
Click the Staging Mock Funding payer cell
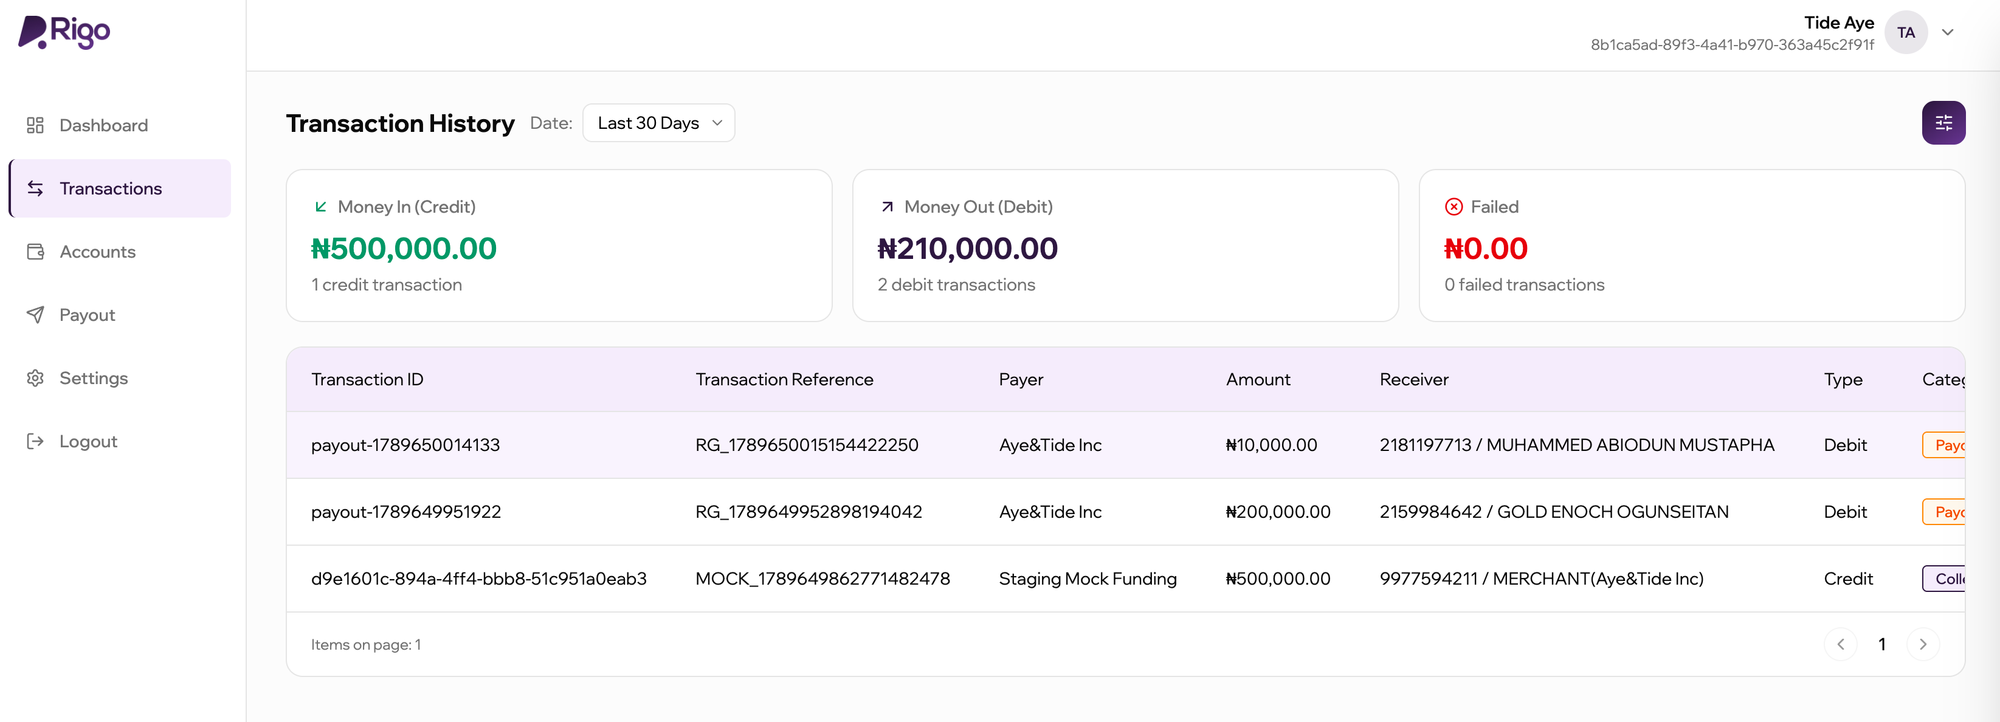point(1088,579)
